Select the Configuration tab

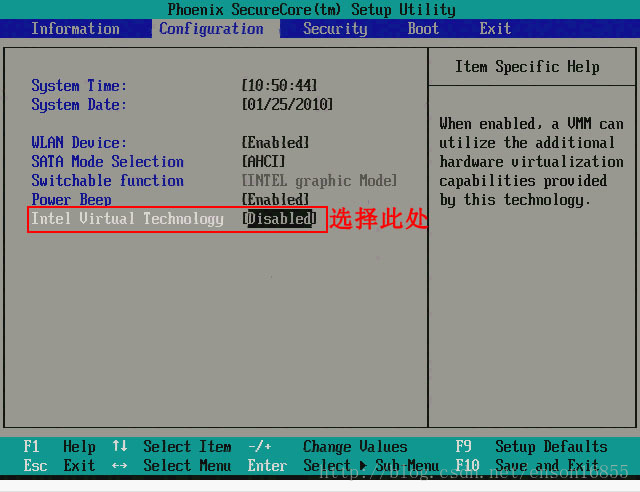click(211, 29)
